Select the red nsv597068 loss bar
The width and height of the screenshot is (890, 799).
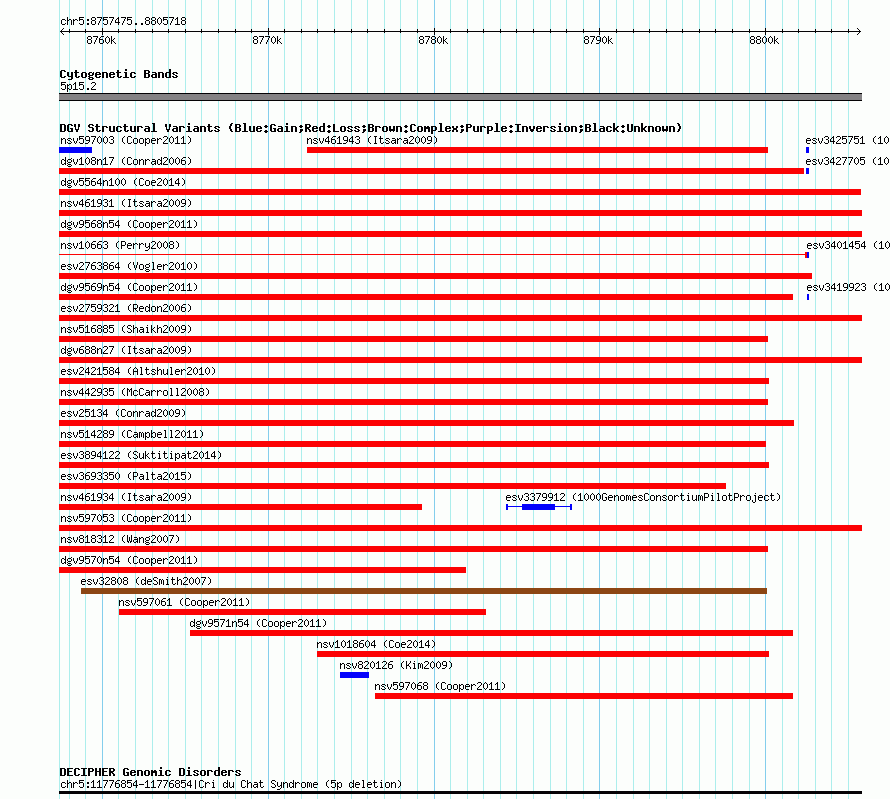pyautogui.click(x=584, y=696)
